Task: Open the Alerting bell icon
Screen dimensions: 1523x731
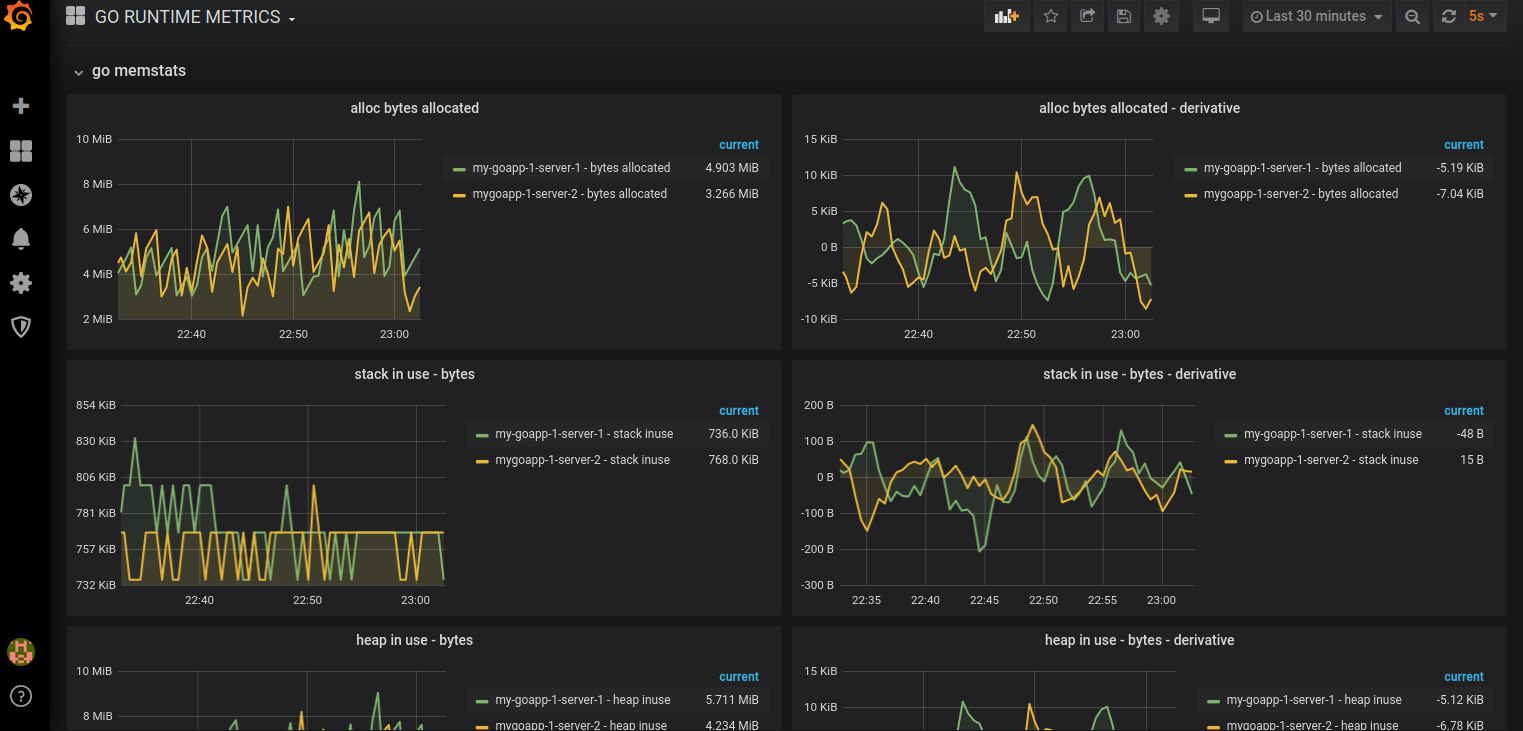Action: [x=20, y=239]
